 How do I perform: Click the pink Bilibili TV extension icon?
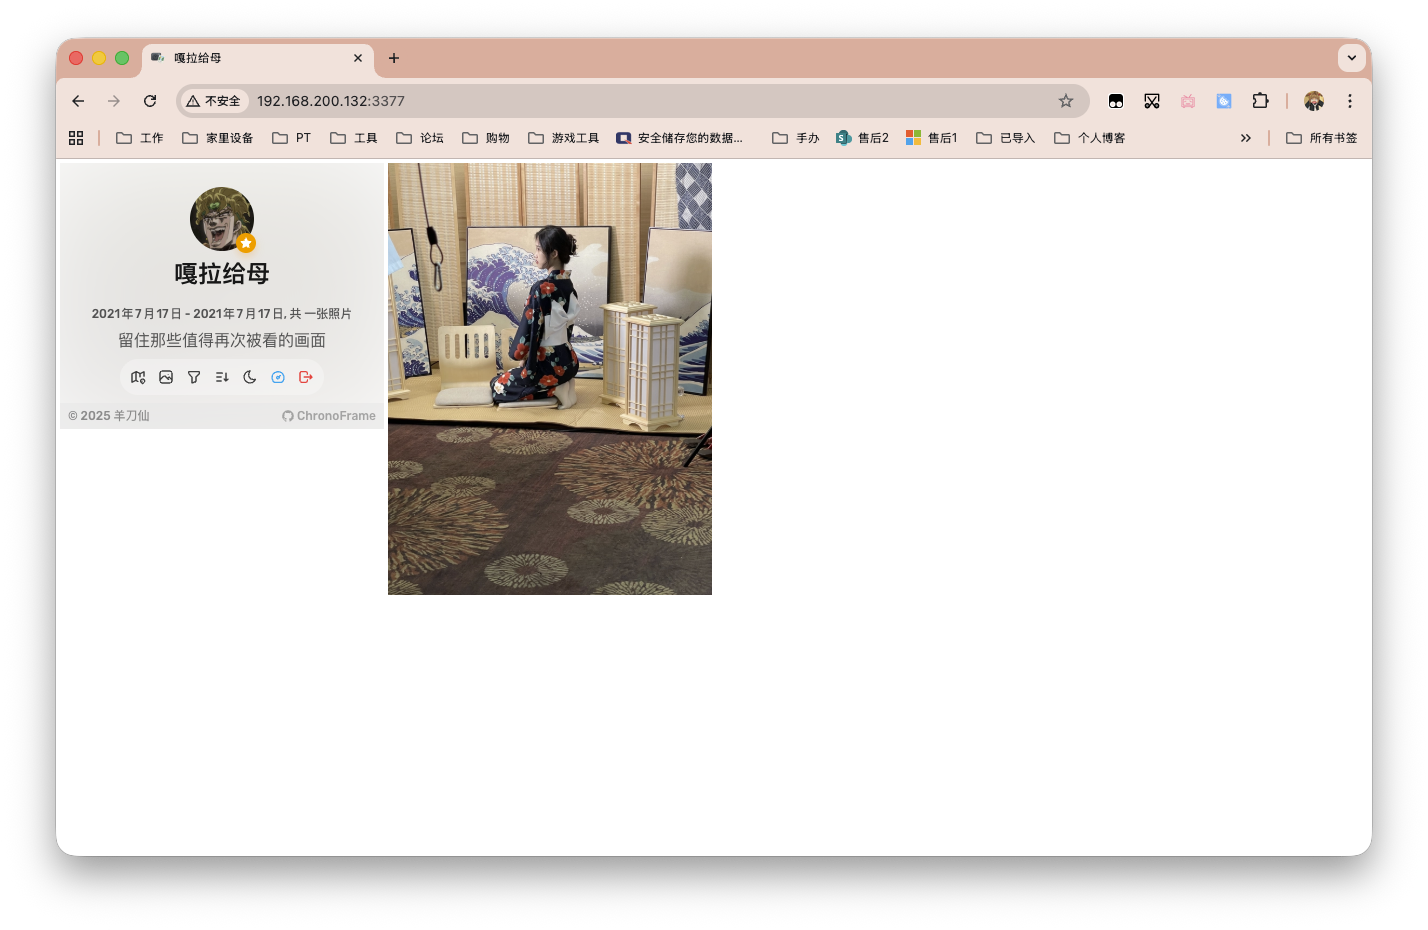[x=1188, y=101]
